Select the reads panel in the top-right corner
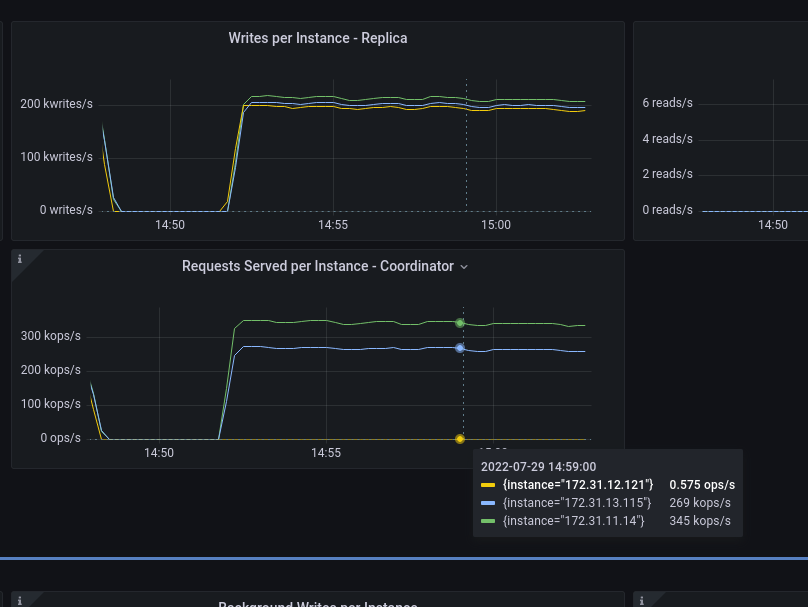 [720, 130]
